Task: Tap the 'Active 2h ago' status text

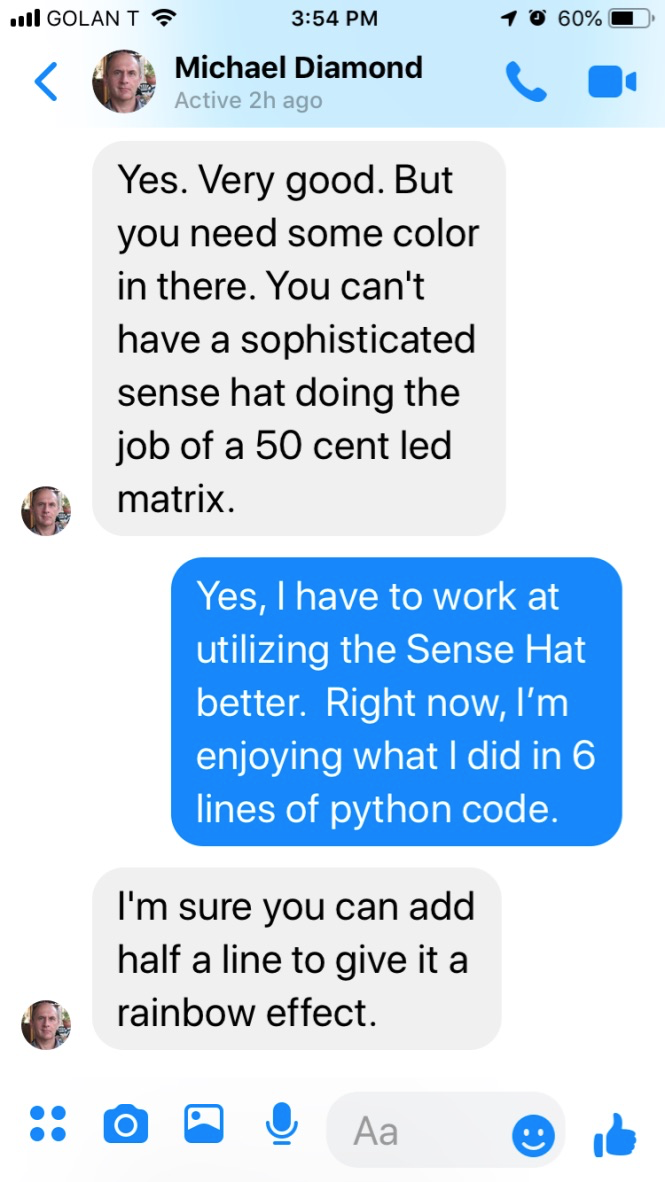Action: click(x=248, y=101)
